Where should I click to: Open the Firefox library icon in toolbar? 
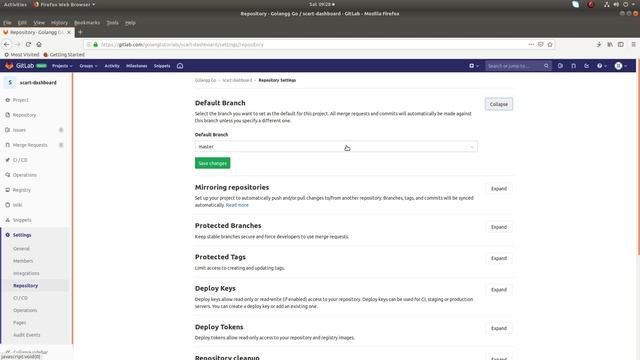[x=610, y=44]
